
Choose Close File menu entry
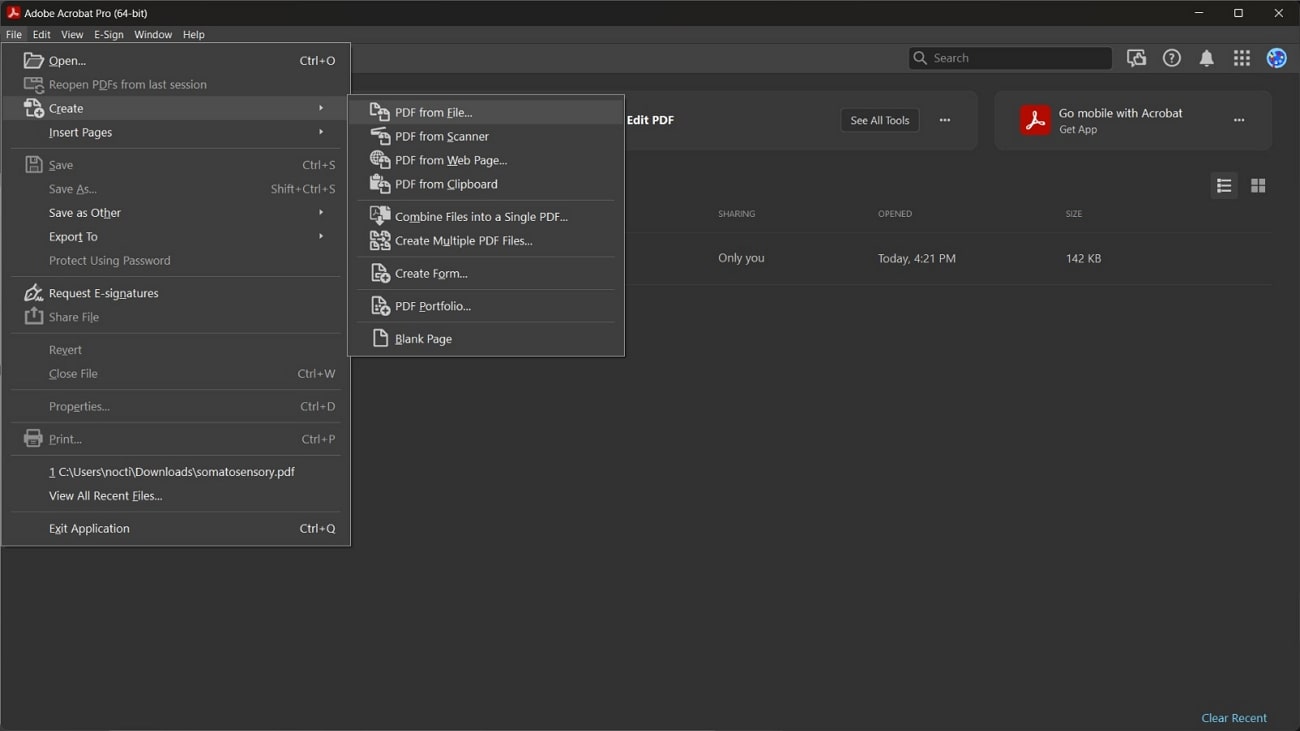[176, 373]
